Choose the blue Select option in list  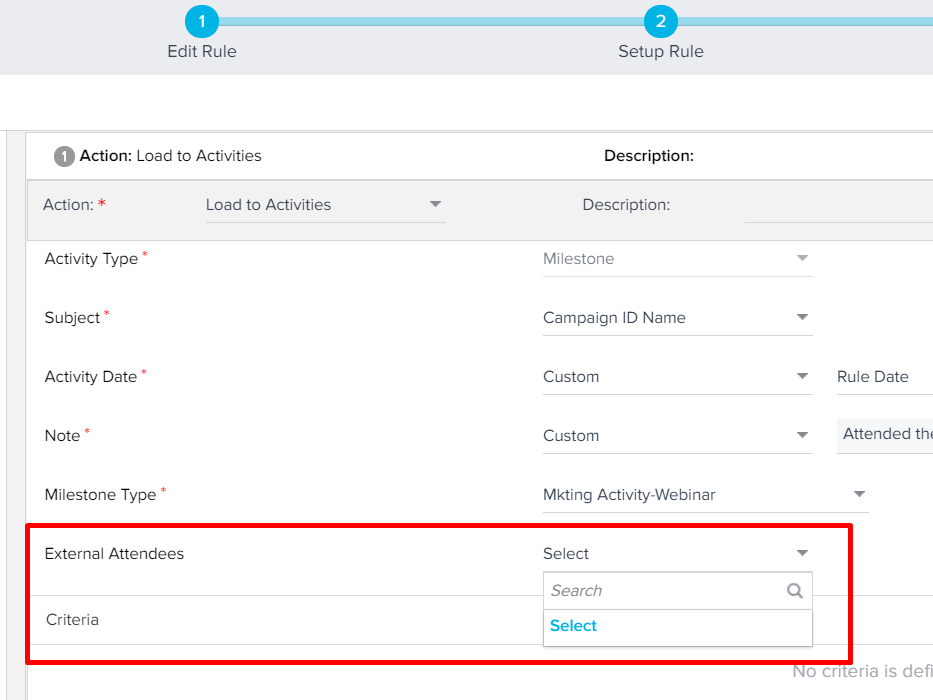pyautogui.click(x=573, y=626)
